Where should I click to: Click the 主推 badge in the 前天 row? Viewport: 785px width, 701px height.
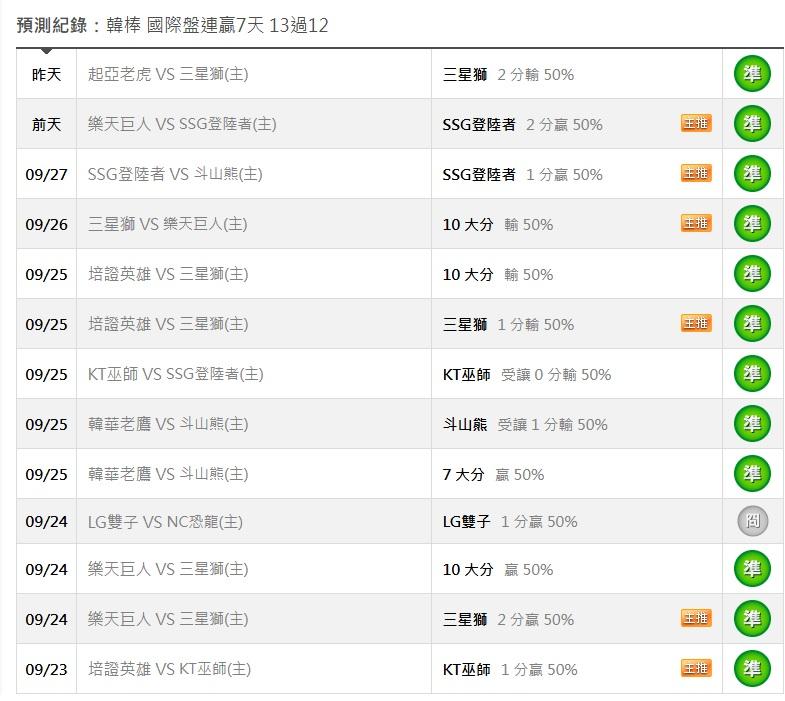pyautogui.click(x=696, y=123)
